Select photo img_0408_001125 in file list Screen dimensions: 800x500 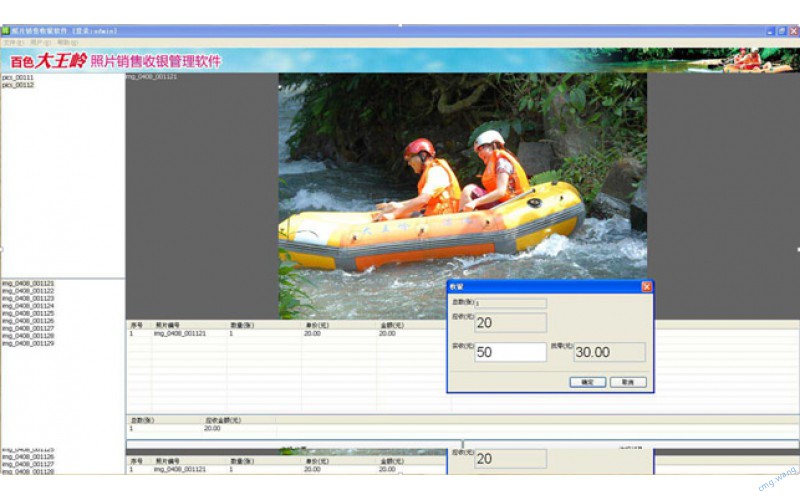tap(28, 313)
